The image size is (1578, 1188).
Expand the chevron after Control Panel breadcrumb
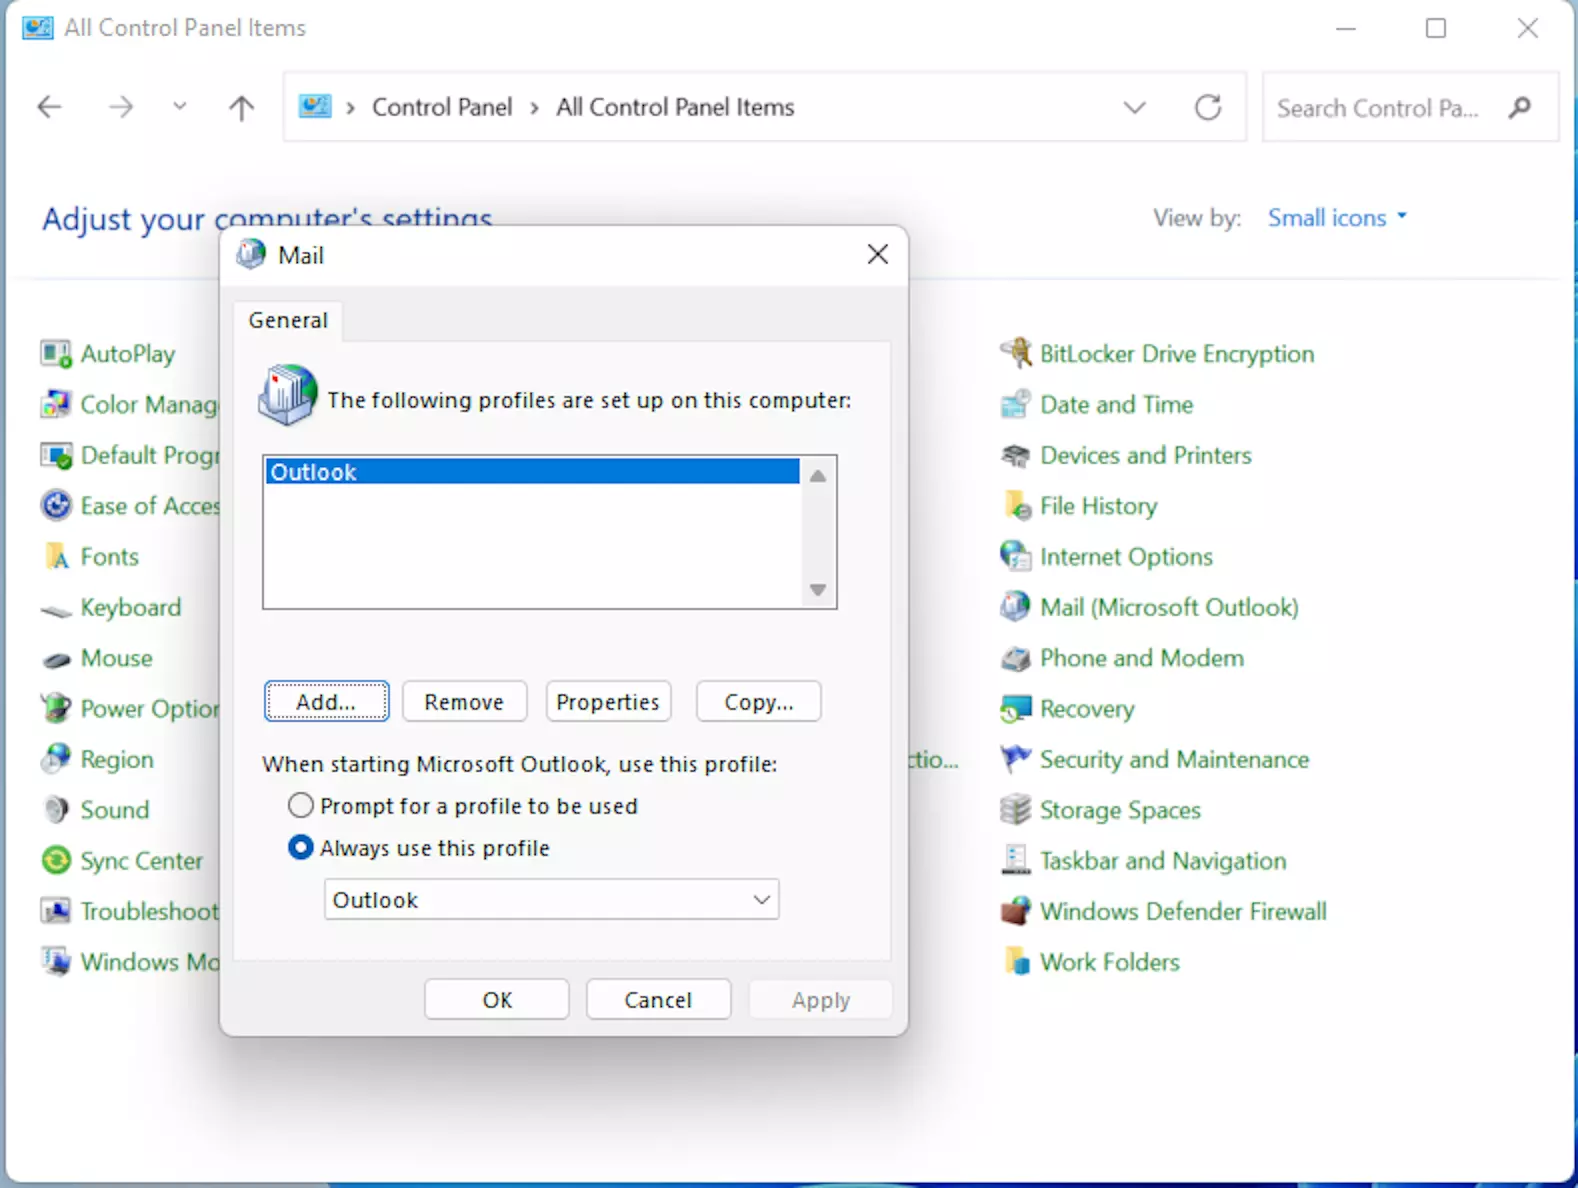coord(534,108)
